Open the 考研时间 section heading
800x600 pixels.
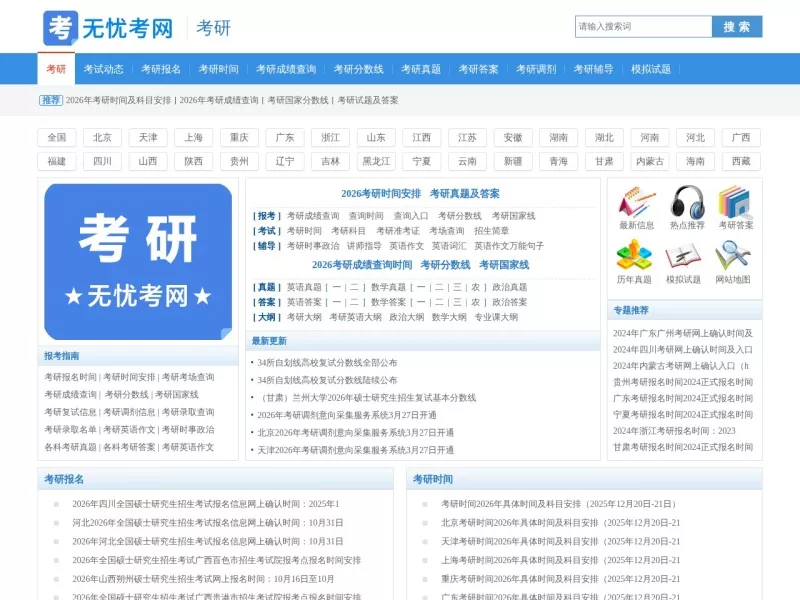click(x=433, y=480)
